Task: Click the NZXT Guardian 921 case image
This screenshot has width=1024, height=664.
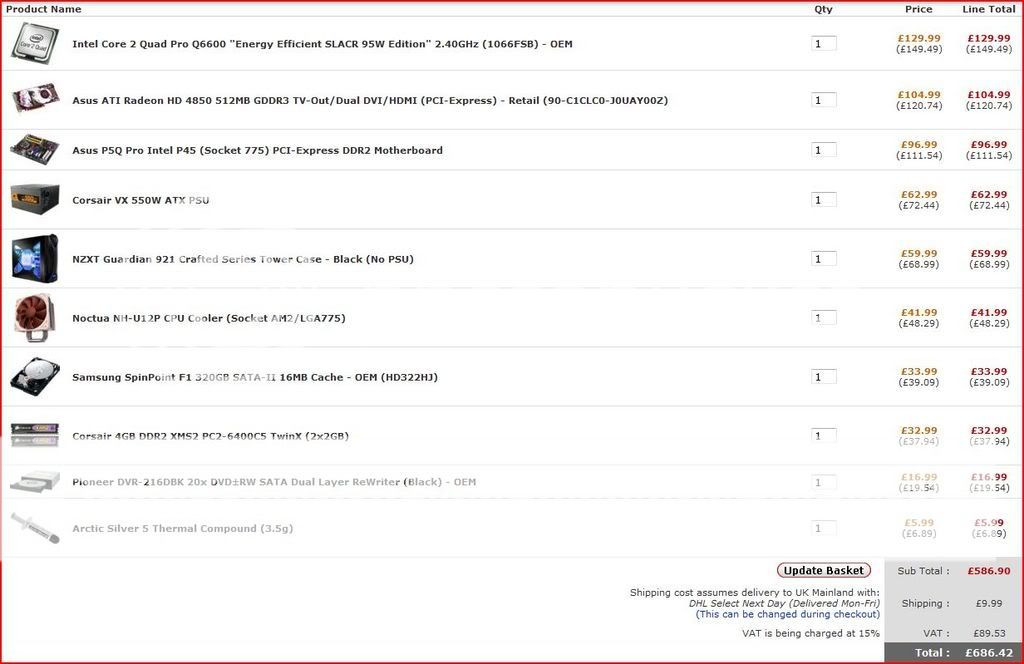Action: point(35,259)
